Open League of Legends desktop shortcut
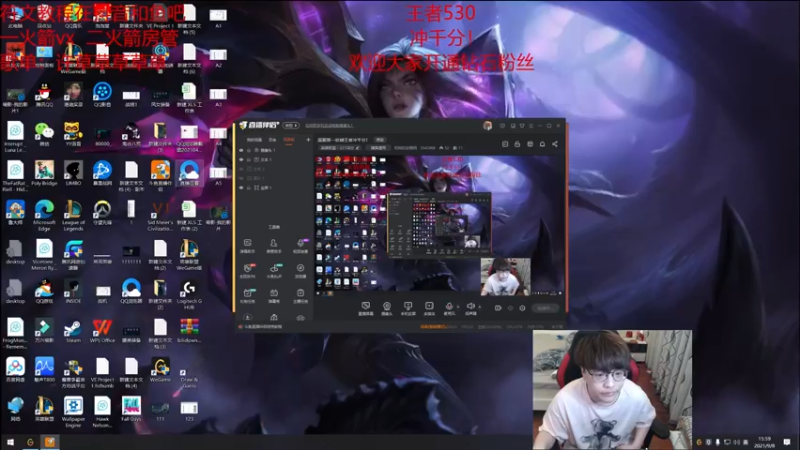This screenshot has height=450, width=800. [x=73, y=215]
